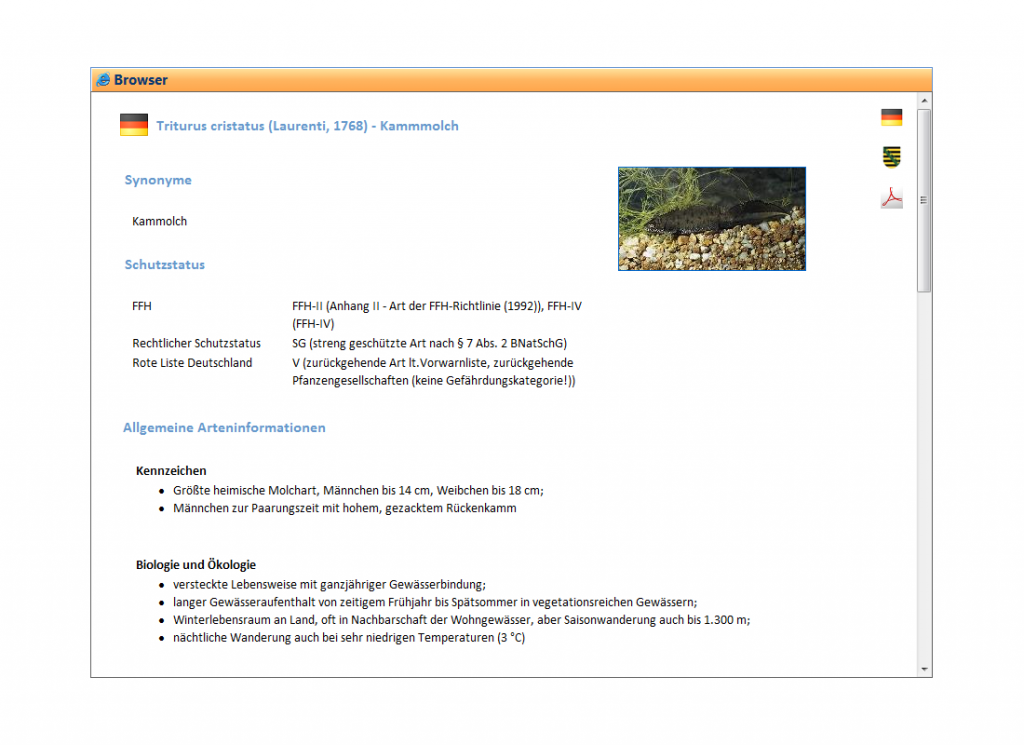Click the 'Rechtlicher Schutzstatus' label
This screenshot has height=745, width=1024.
pos(197,343)
